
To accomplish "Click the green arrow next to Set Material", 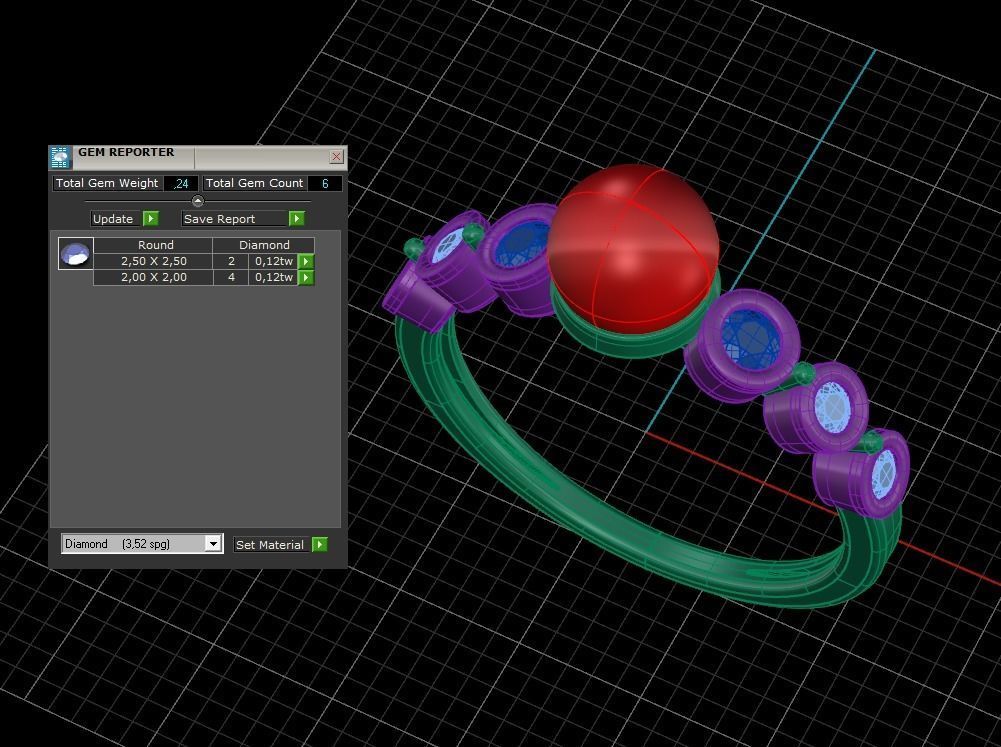I will click(x=320, y=545).
